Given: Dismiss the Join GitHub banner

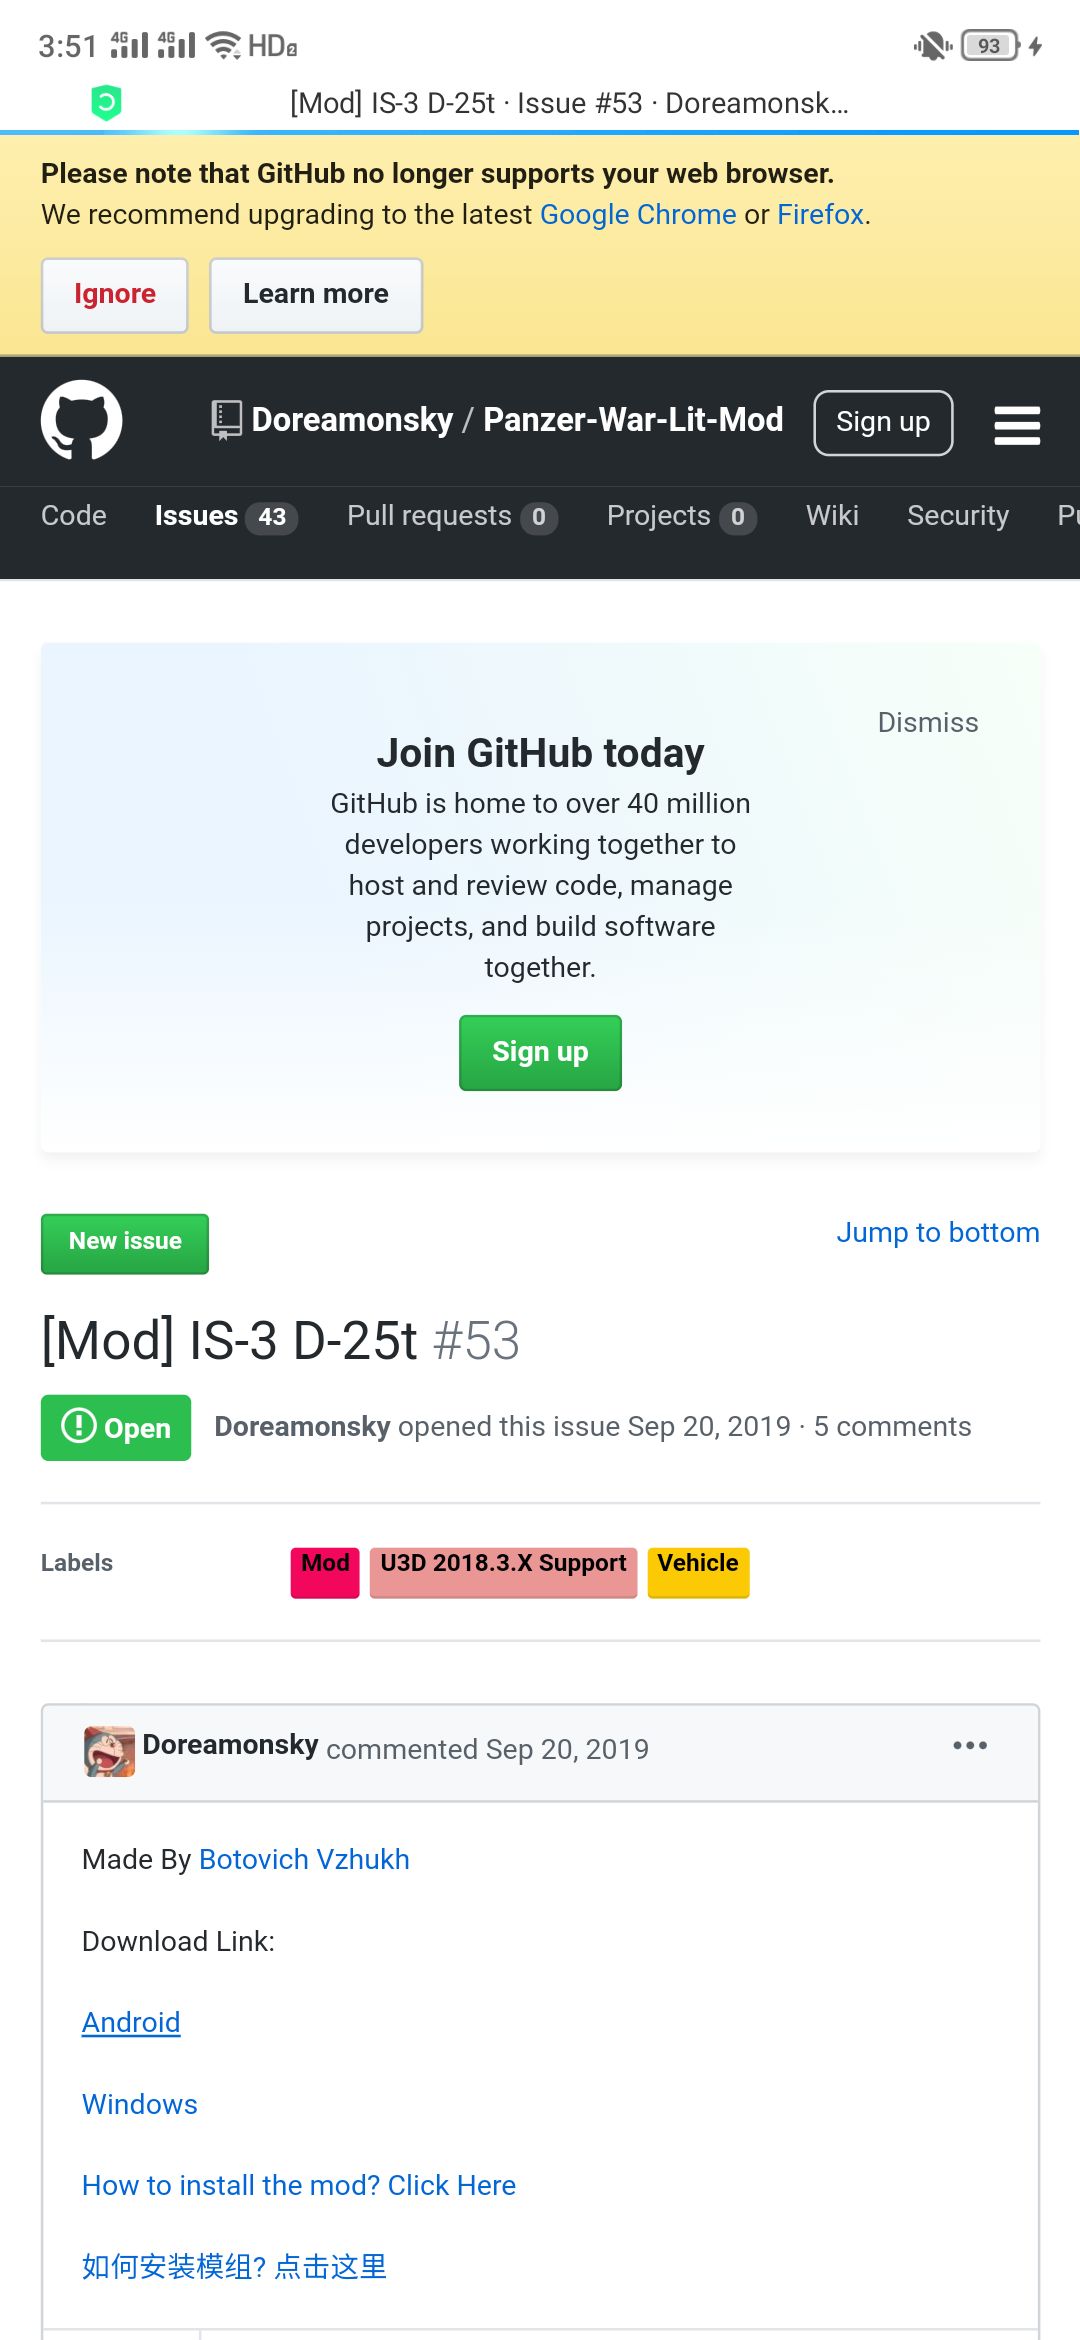Looking at the screenshot, I should point(927,723).
